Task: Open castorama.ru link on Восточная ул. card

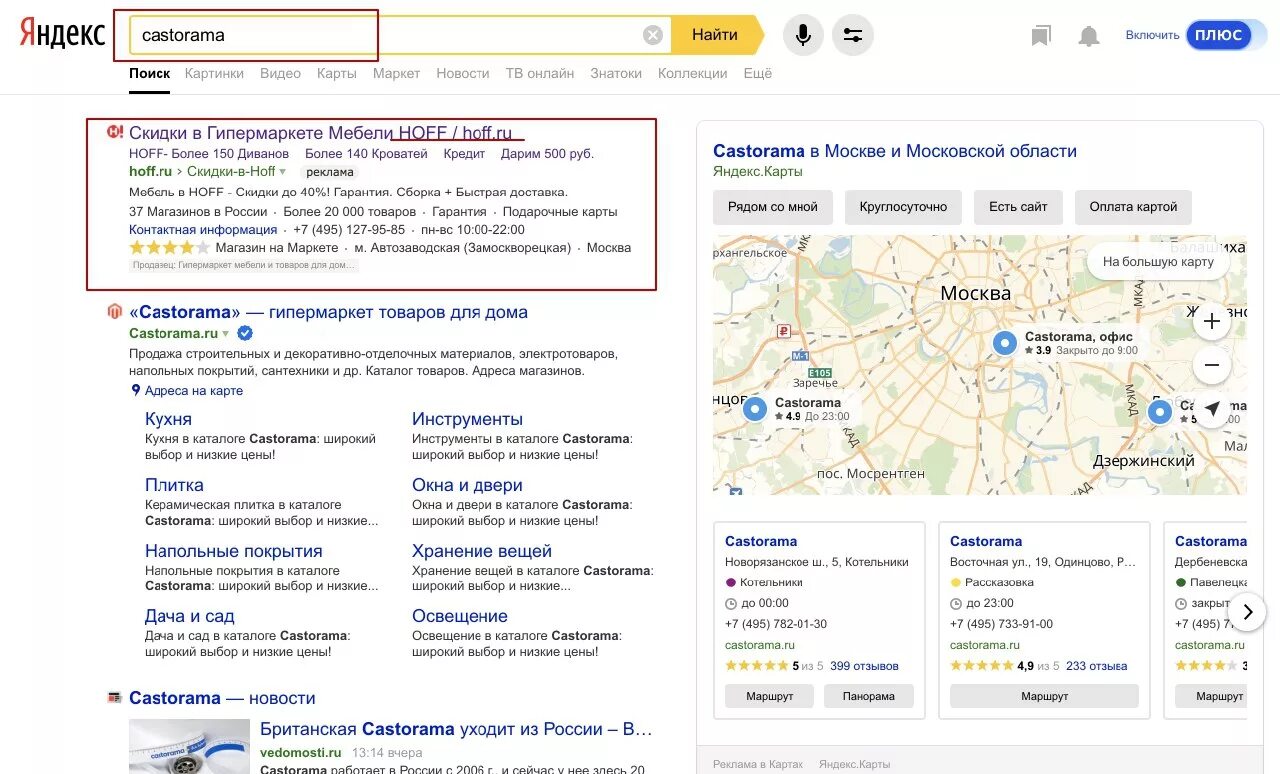Action: (985, 645)
